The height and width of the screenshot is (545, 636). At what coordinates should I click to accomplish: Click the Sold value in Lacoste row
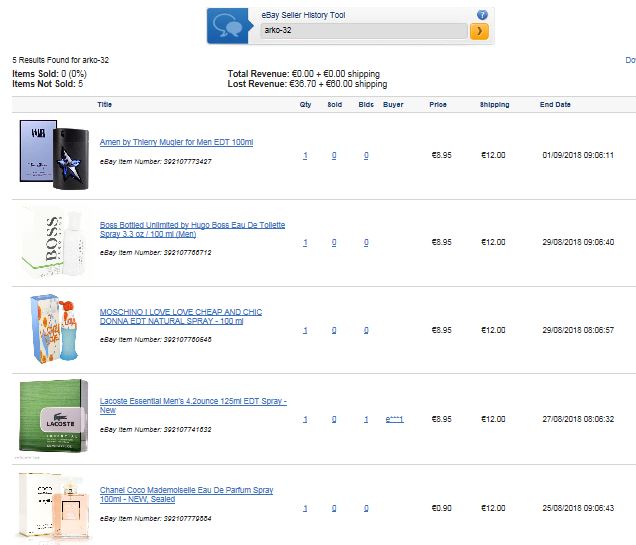(x=334, y=419)
